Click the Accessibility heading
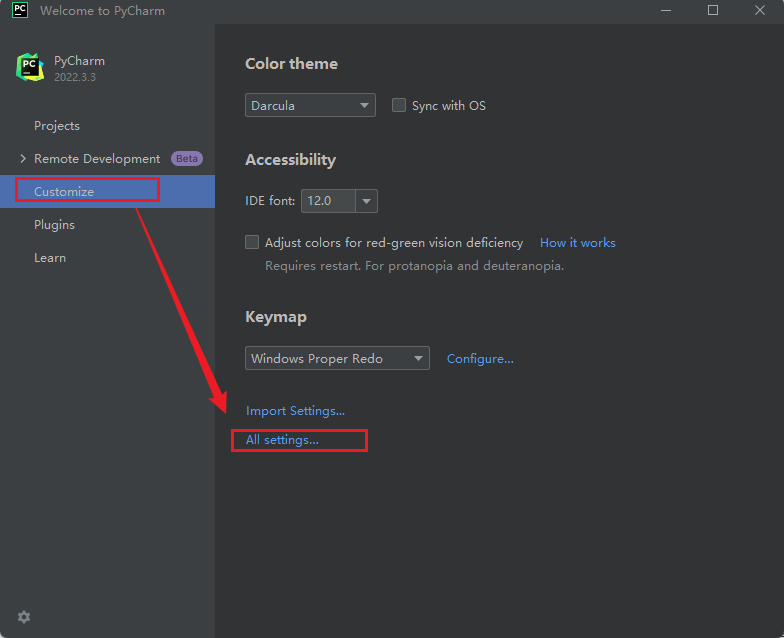Screen dimensions: 784x638 tap(290, 160)
